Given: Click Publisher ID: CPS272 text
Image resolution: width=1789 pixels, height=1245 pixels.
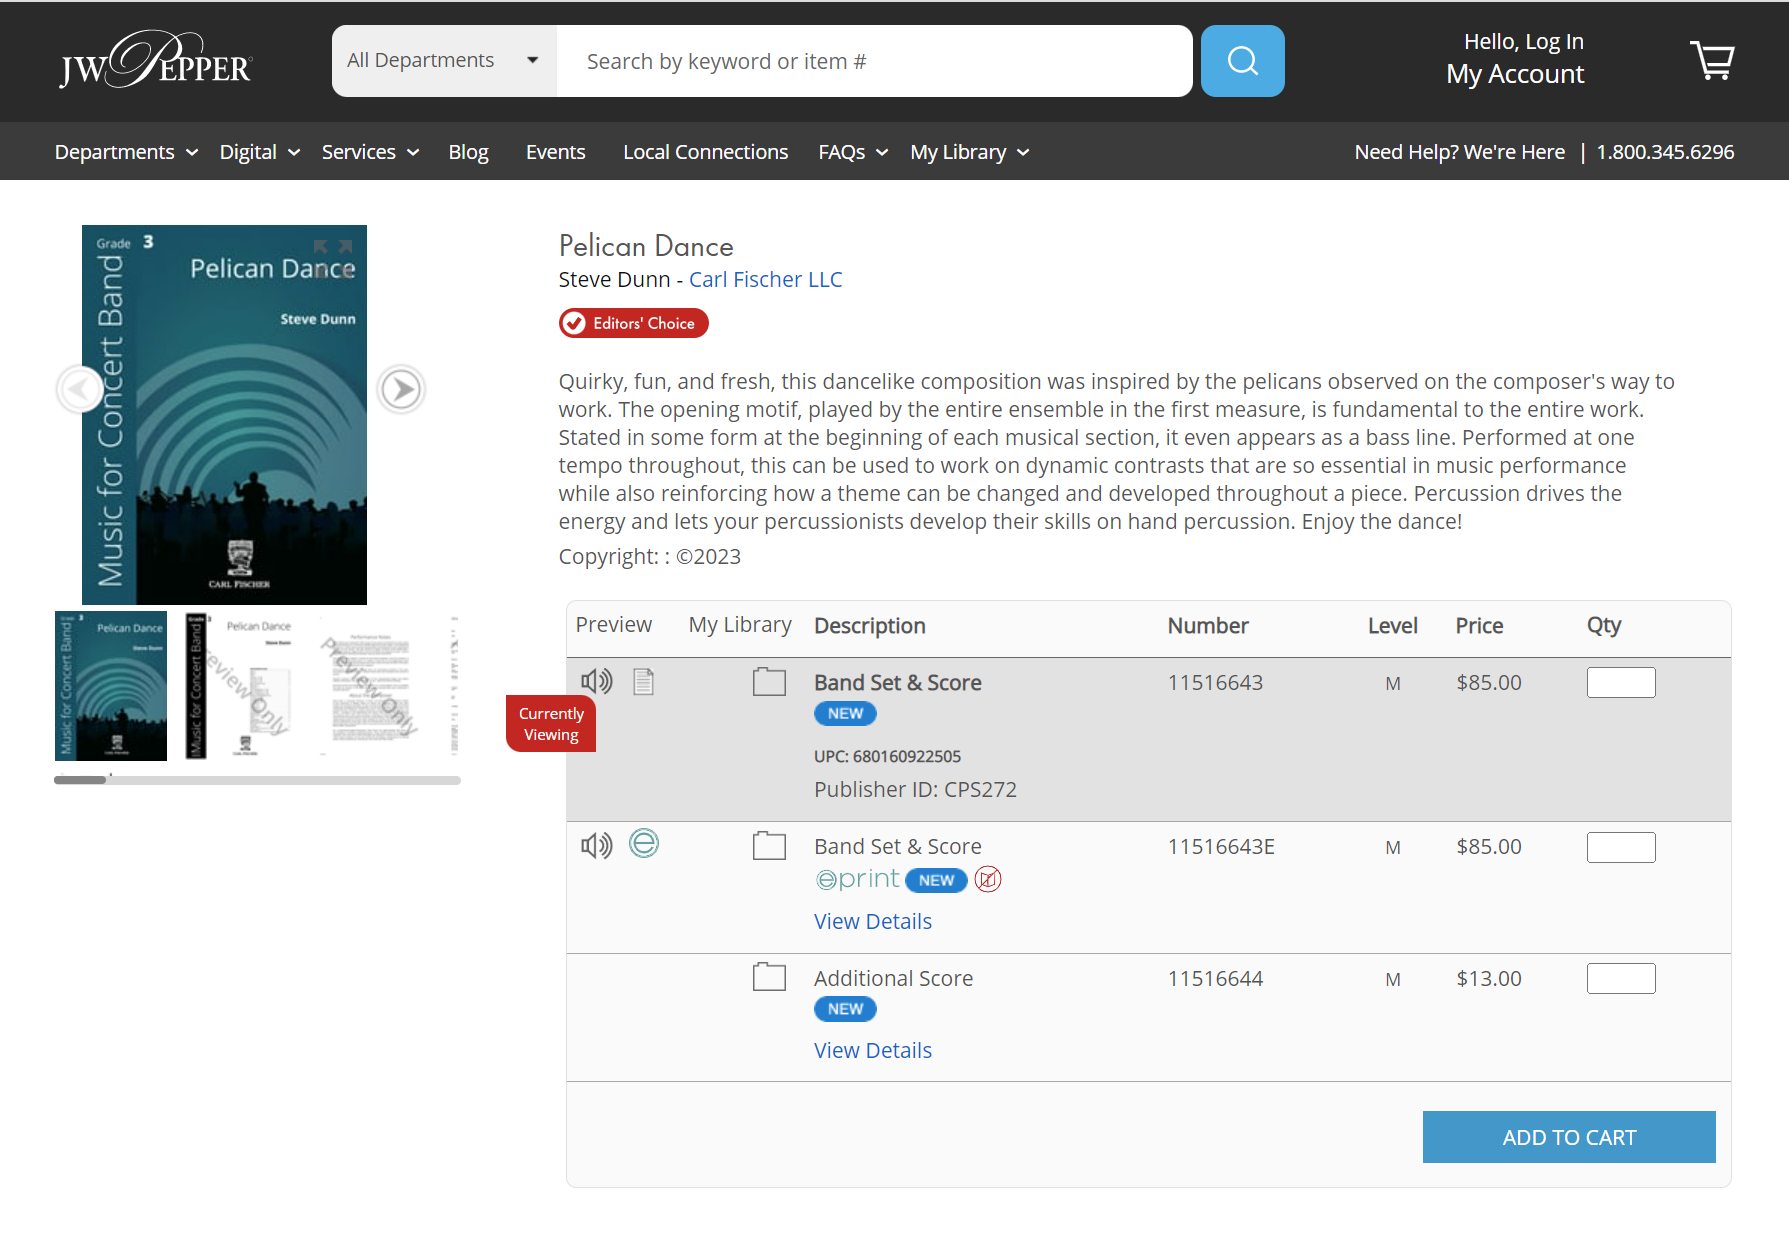Looking at the screenshot, I should [x=915, y=790].
